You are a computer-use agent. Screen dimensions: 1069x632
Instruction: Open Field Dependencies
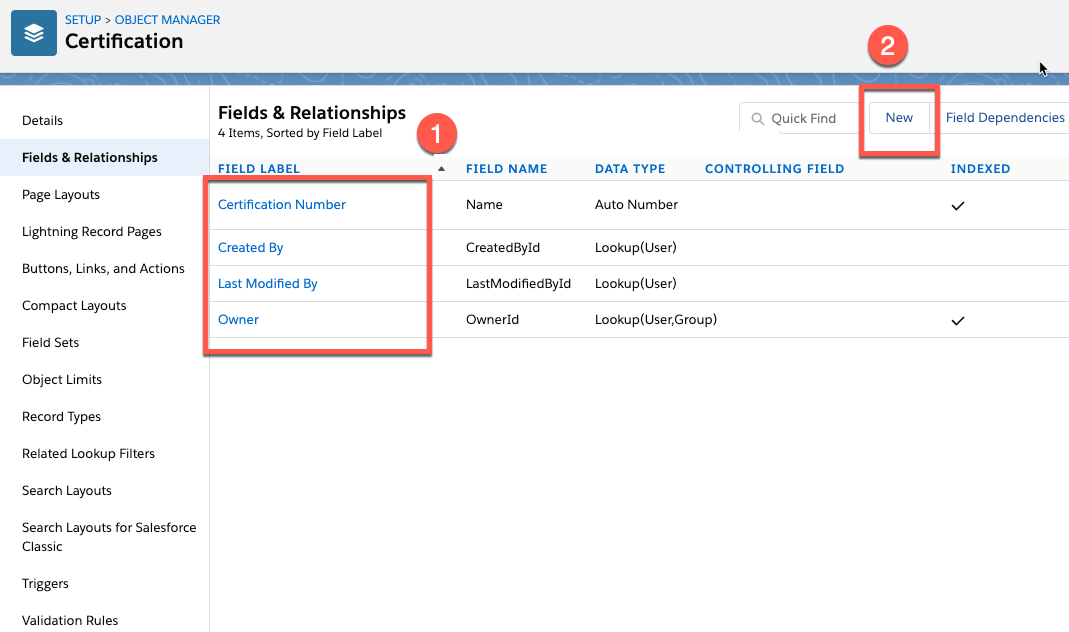[x=1005, y=117]
